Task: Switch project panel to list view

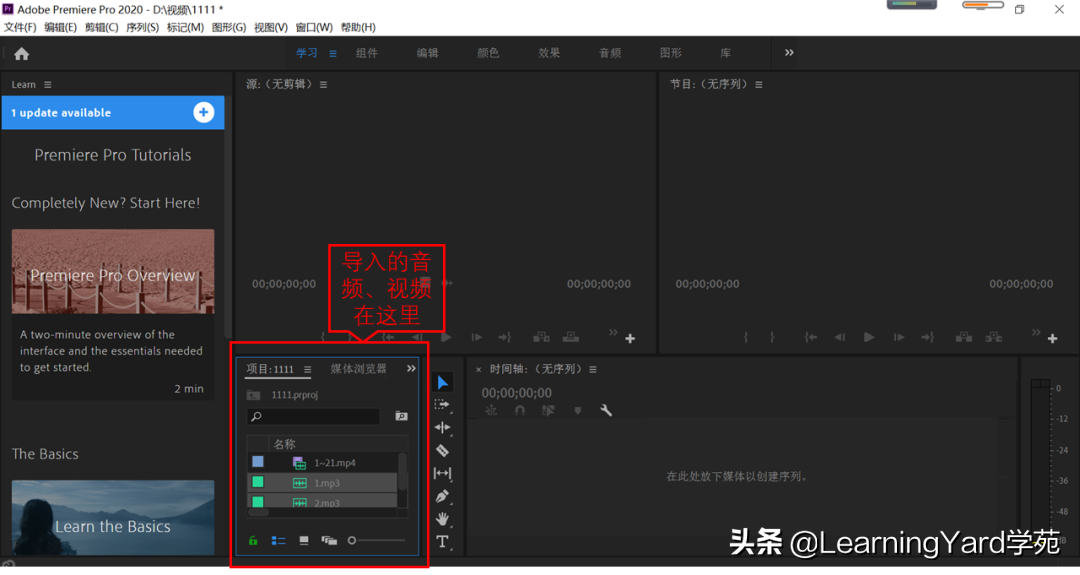Action: point(278,541)
